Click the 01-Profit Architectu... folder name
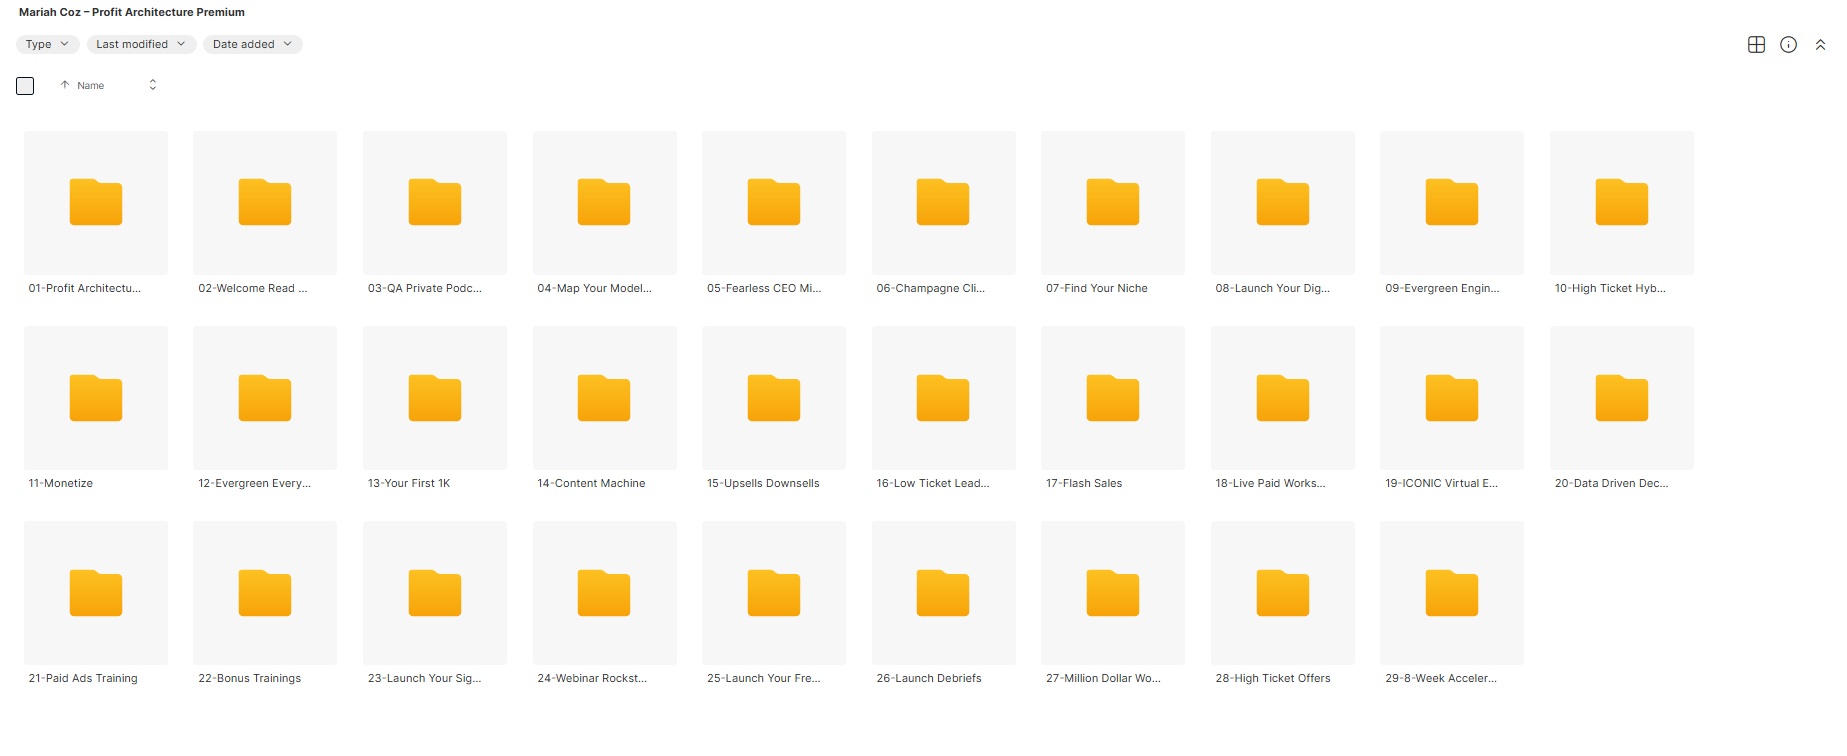The width and height of the screenshot is (1847, 756). [x=85, y=288]
